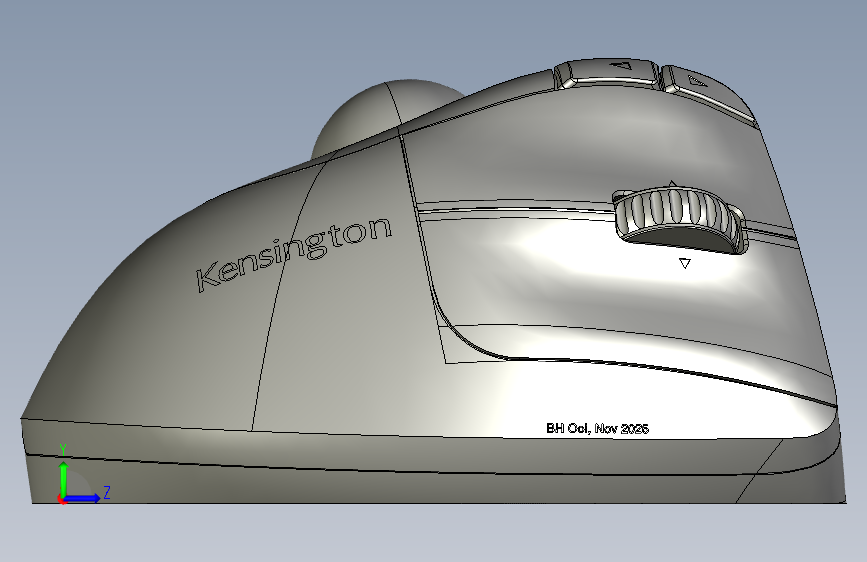Click the down triangle below the scroll wheel

pos(685,263)
